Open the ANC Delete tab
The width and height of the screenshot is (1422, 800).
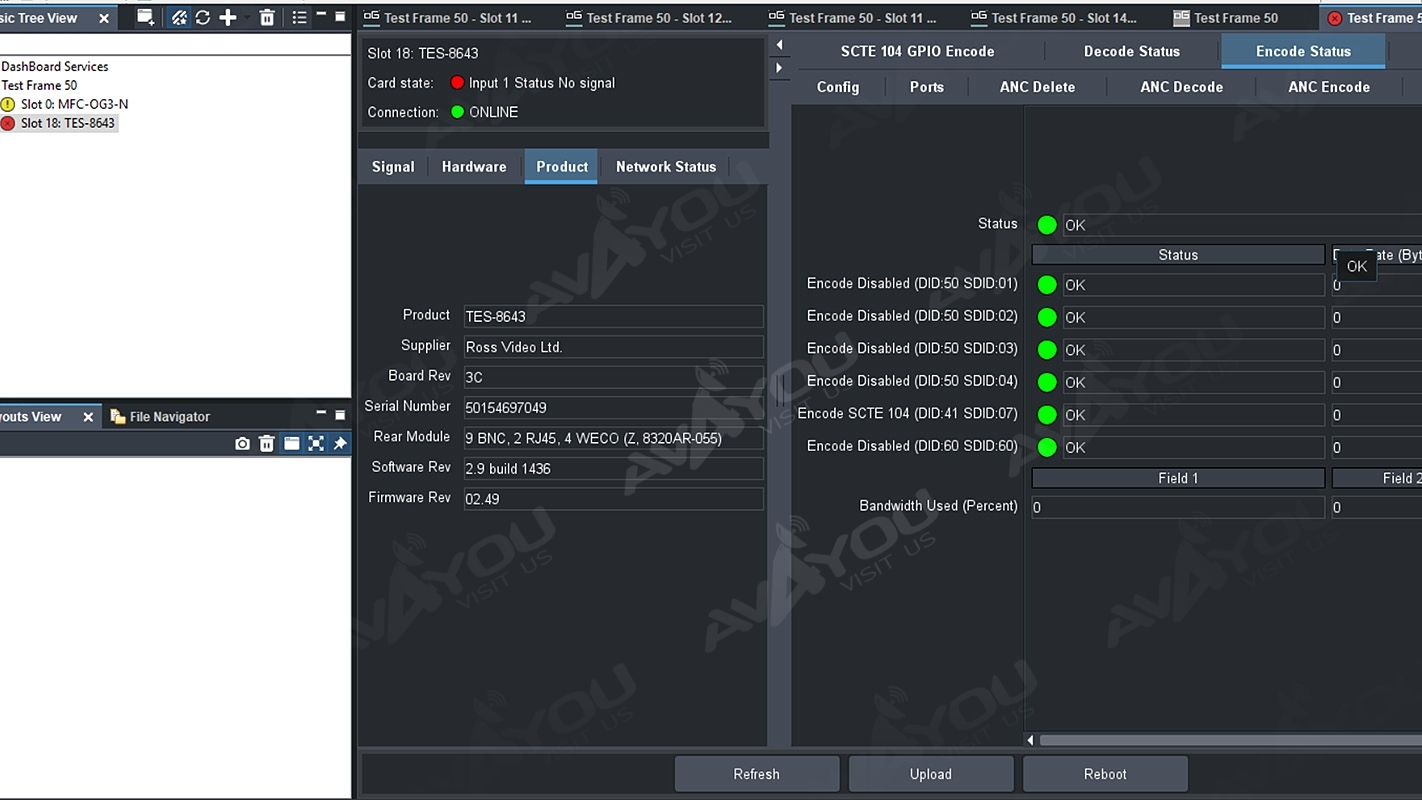click(x=1037, y=87)
